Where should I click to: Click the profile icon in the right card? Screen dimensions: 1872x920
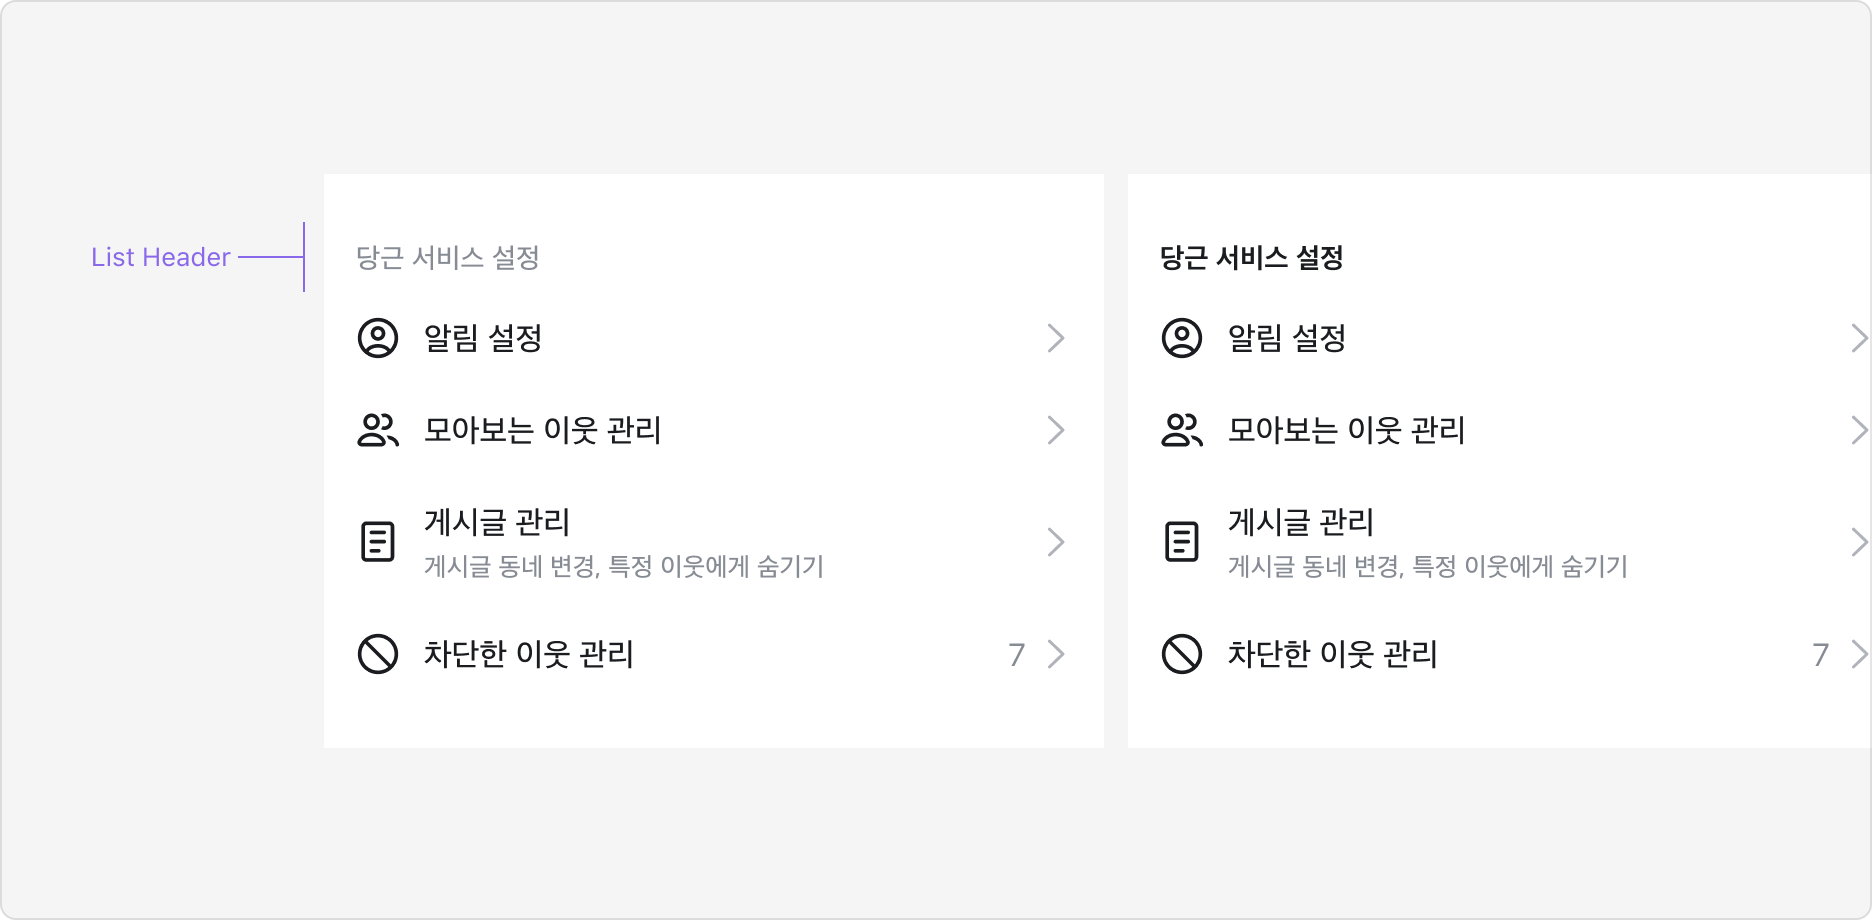[x=1181, y=339]
